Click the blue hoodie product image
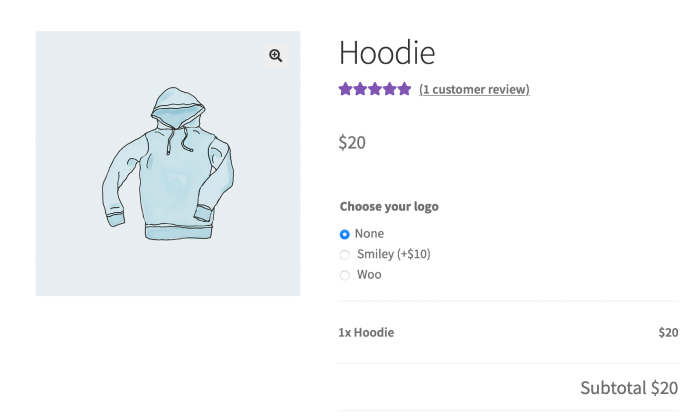Screen dimensions: 700x417 (x=167, y=163)
